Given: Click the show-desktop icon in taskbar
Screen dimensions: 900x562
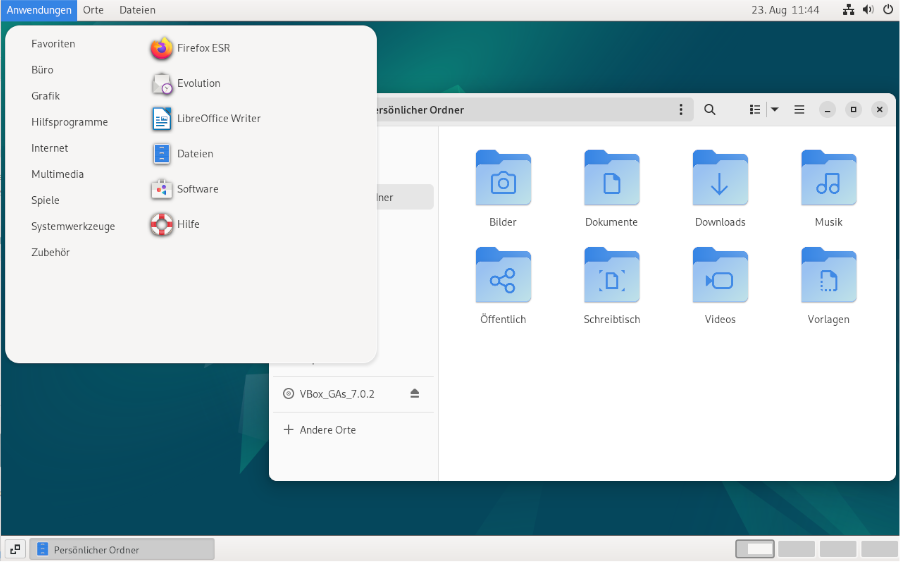Looking at the screenshot, I should (15, 549).
